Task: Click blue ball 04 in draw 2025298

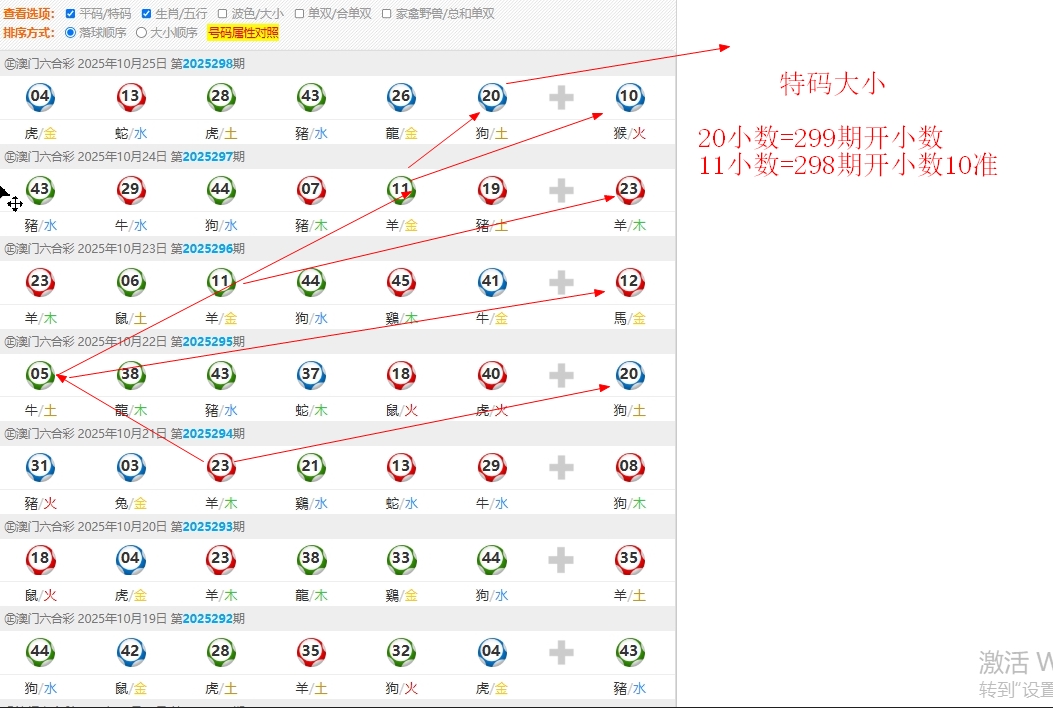Action: point(40,97)
